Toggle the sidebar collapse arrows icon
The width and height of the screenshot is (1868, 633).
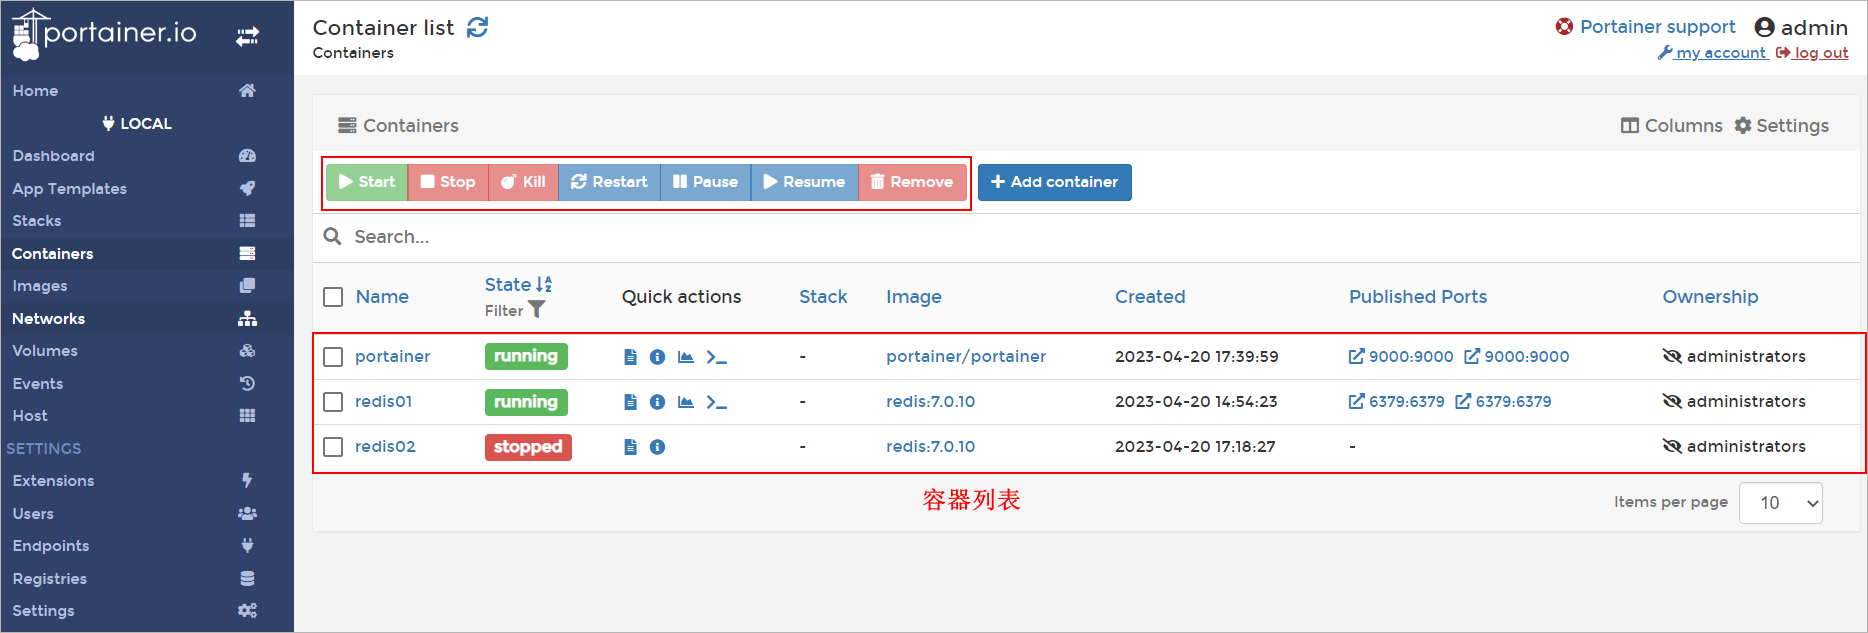(247, 37)
